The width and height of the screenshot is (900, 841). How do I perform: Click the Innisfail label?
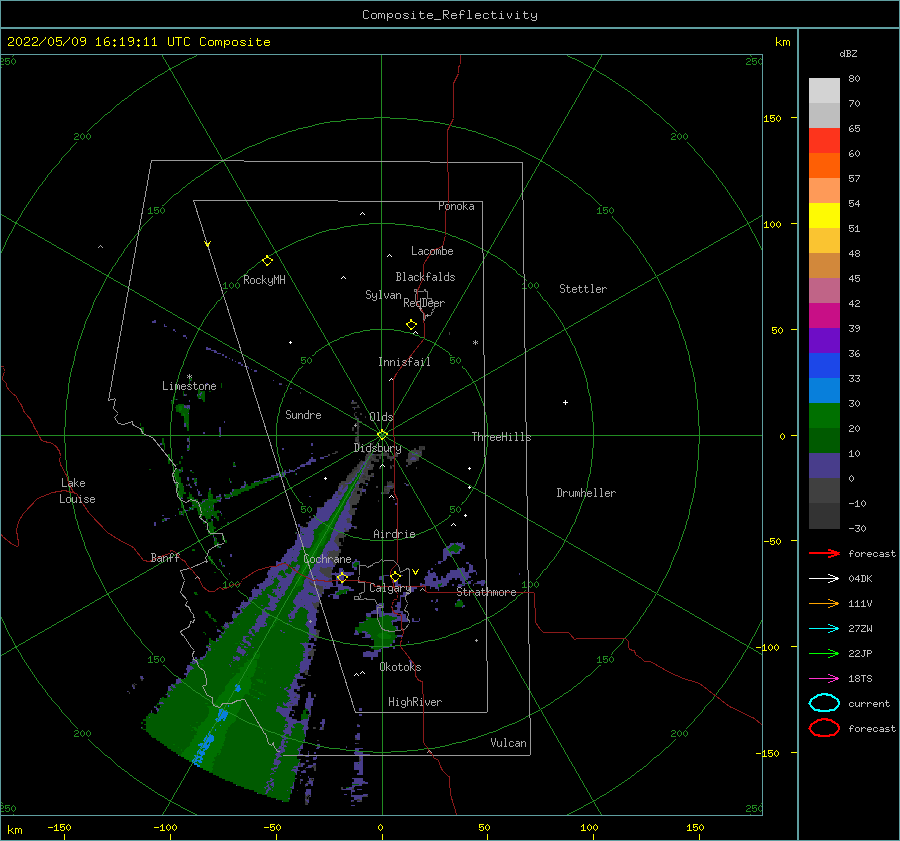pyautogui.click(x=404, y=362)
